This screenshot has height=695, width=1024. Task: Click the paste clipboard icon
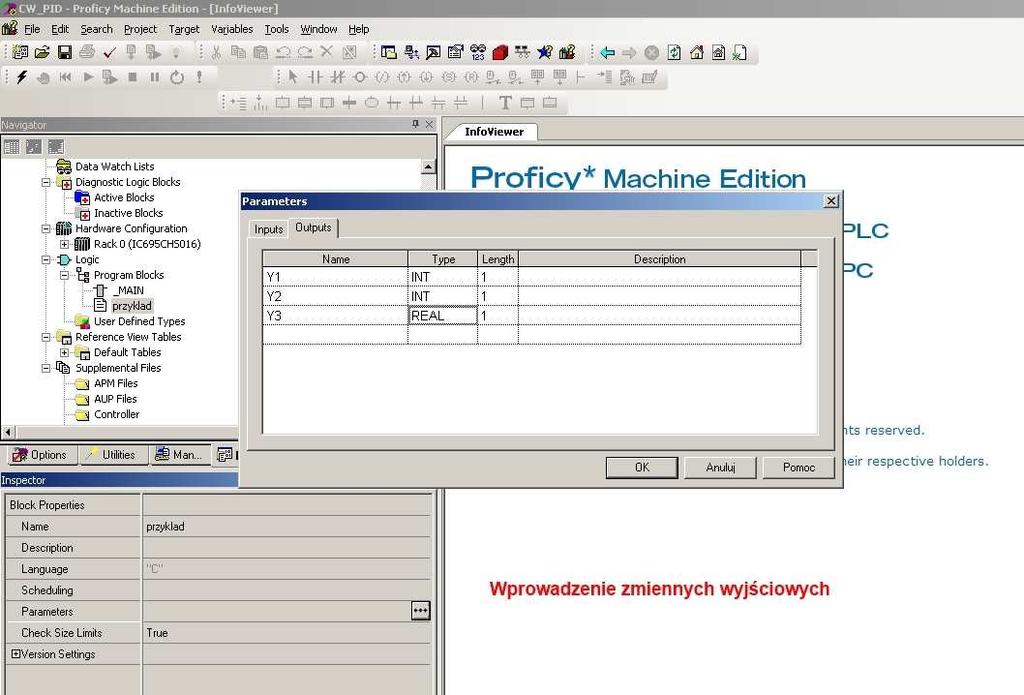[x=261, y=52]
